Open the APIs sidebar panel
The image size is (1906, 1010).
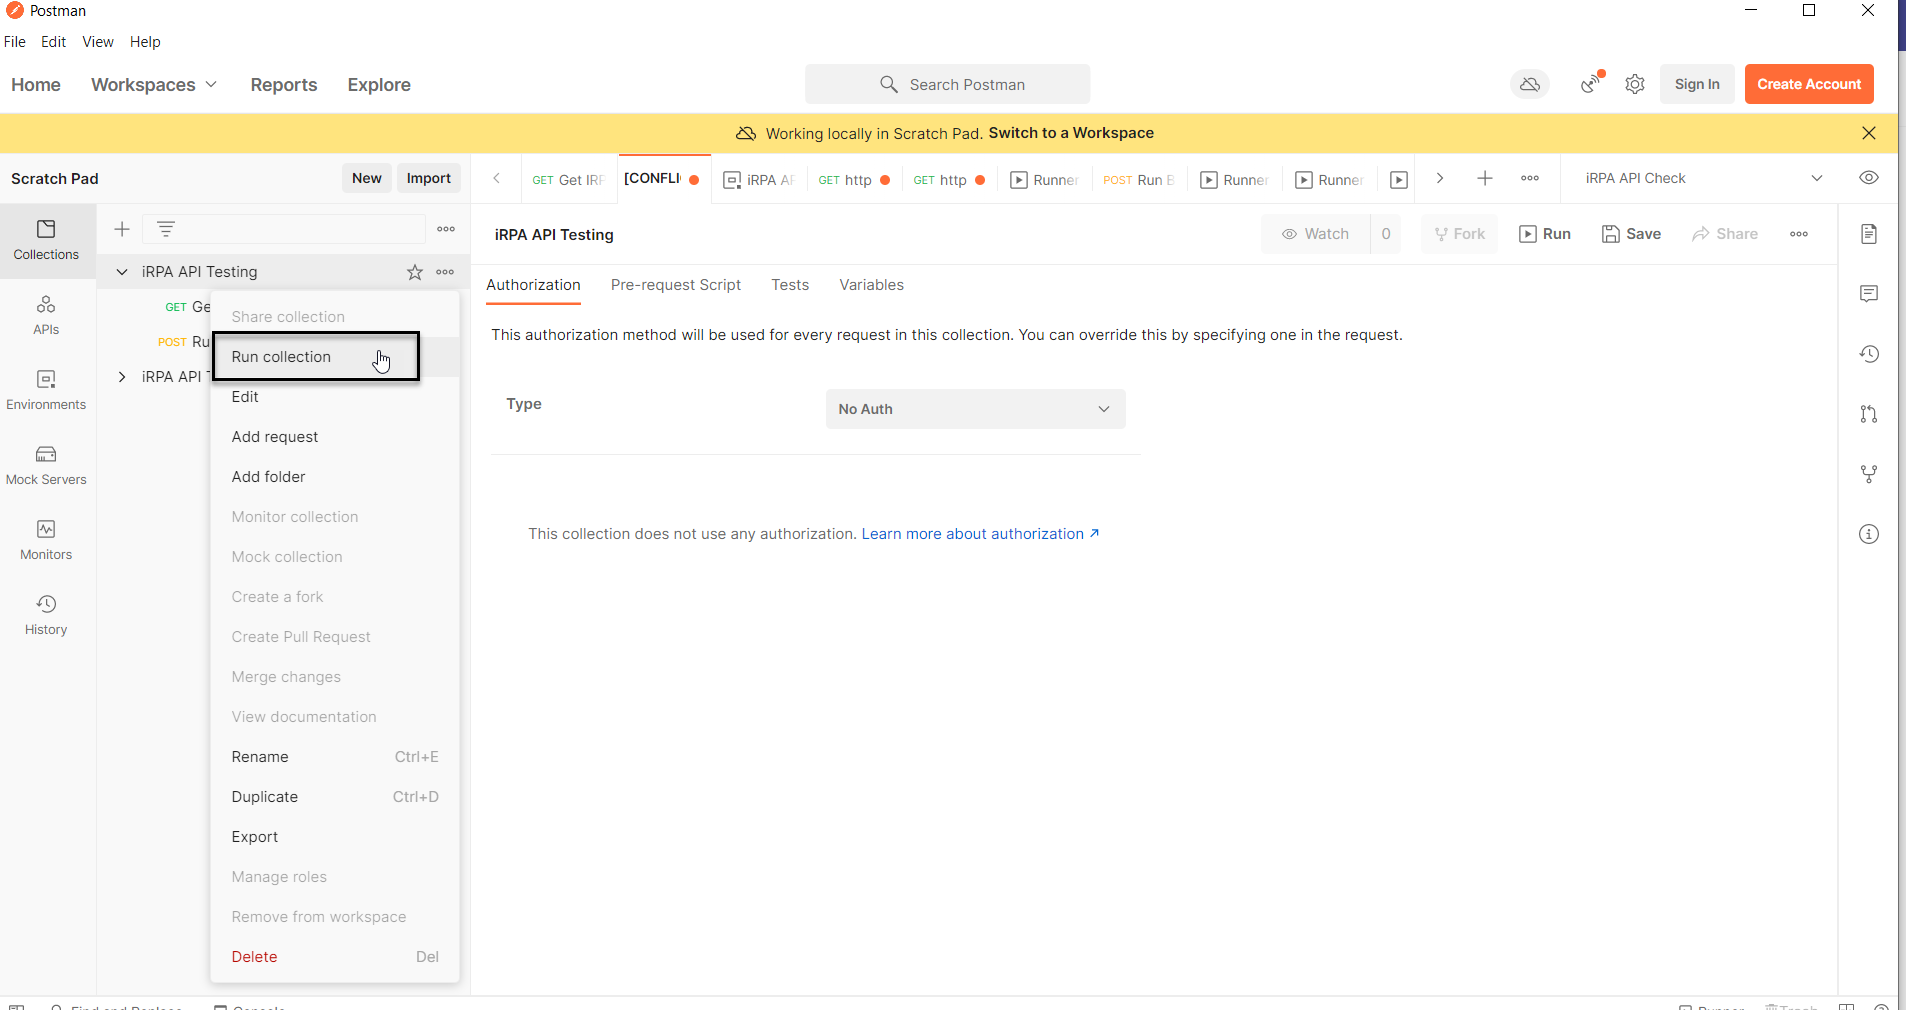pyautogui.click(x=46, y=316)
